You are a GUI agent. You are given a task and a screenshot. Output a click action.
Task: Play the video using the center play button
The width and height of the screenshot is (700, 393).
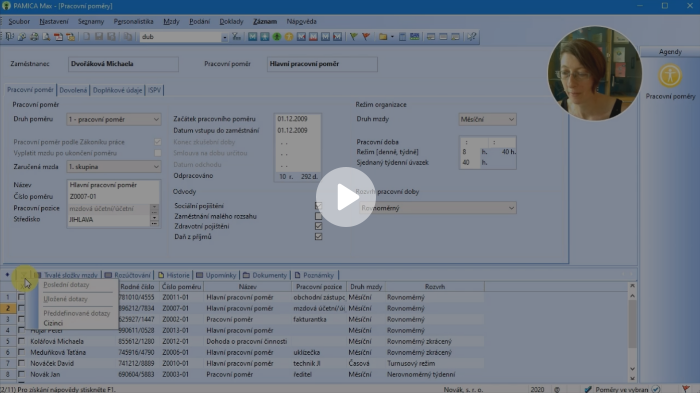[x=346, y=197]
